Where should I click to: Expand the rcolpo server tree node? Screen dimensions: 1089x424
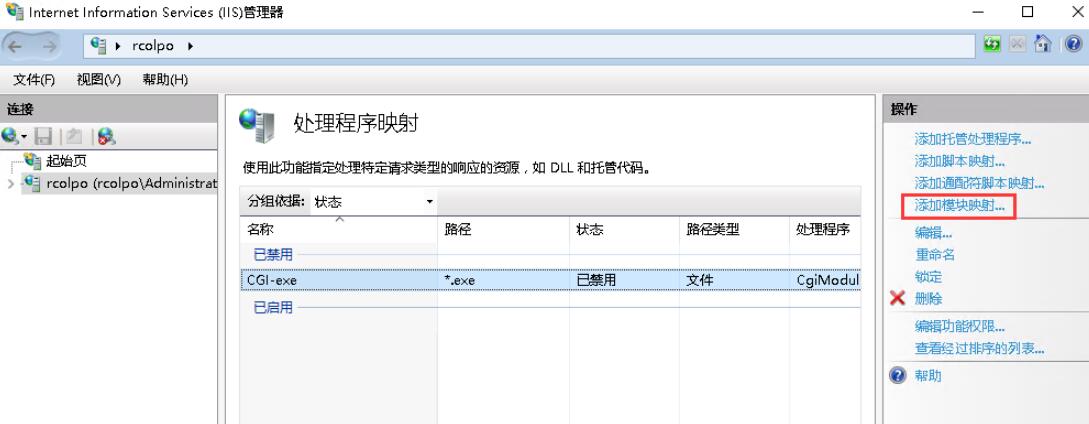pyautogui.click(x=10, y=184)
